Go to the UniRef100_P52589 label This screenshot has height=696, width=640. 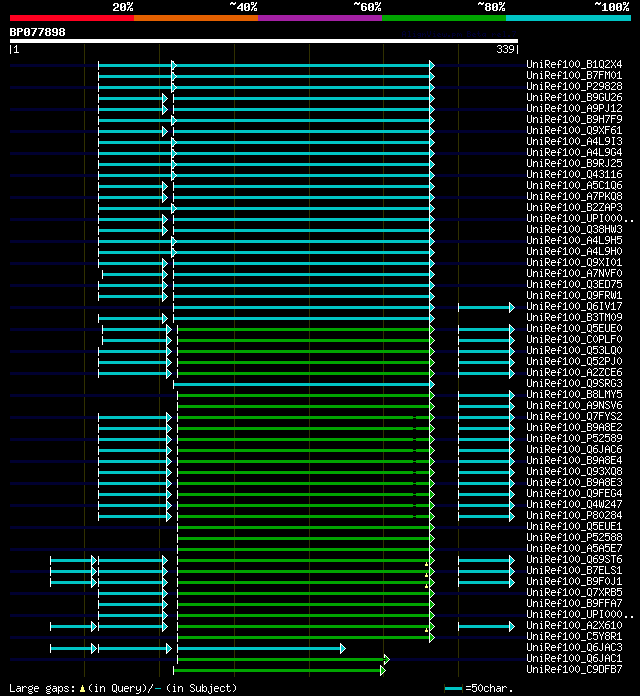click(x=574, y=439)
